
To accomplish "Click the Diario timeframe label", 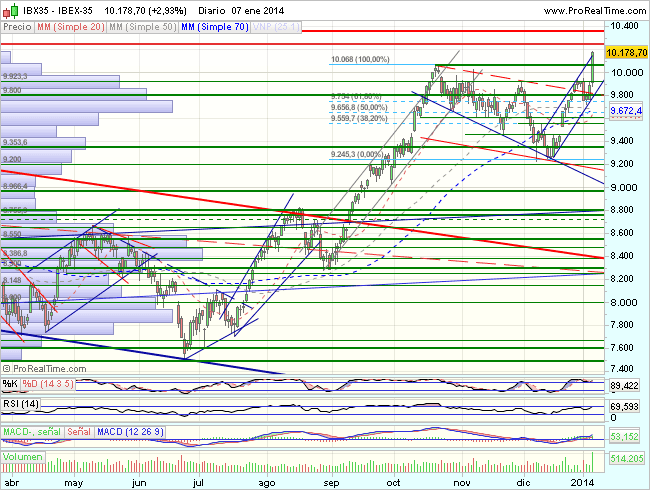I will pos(212,10).
